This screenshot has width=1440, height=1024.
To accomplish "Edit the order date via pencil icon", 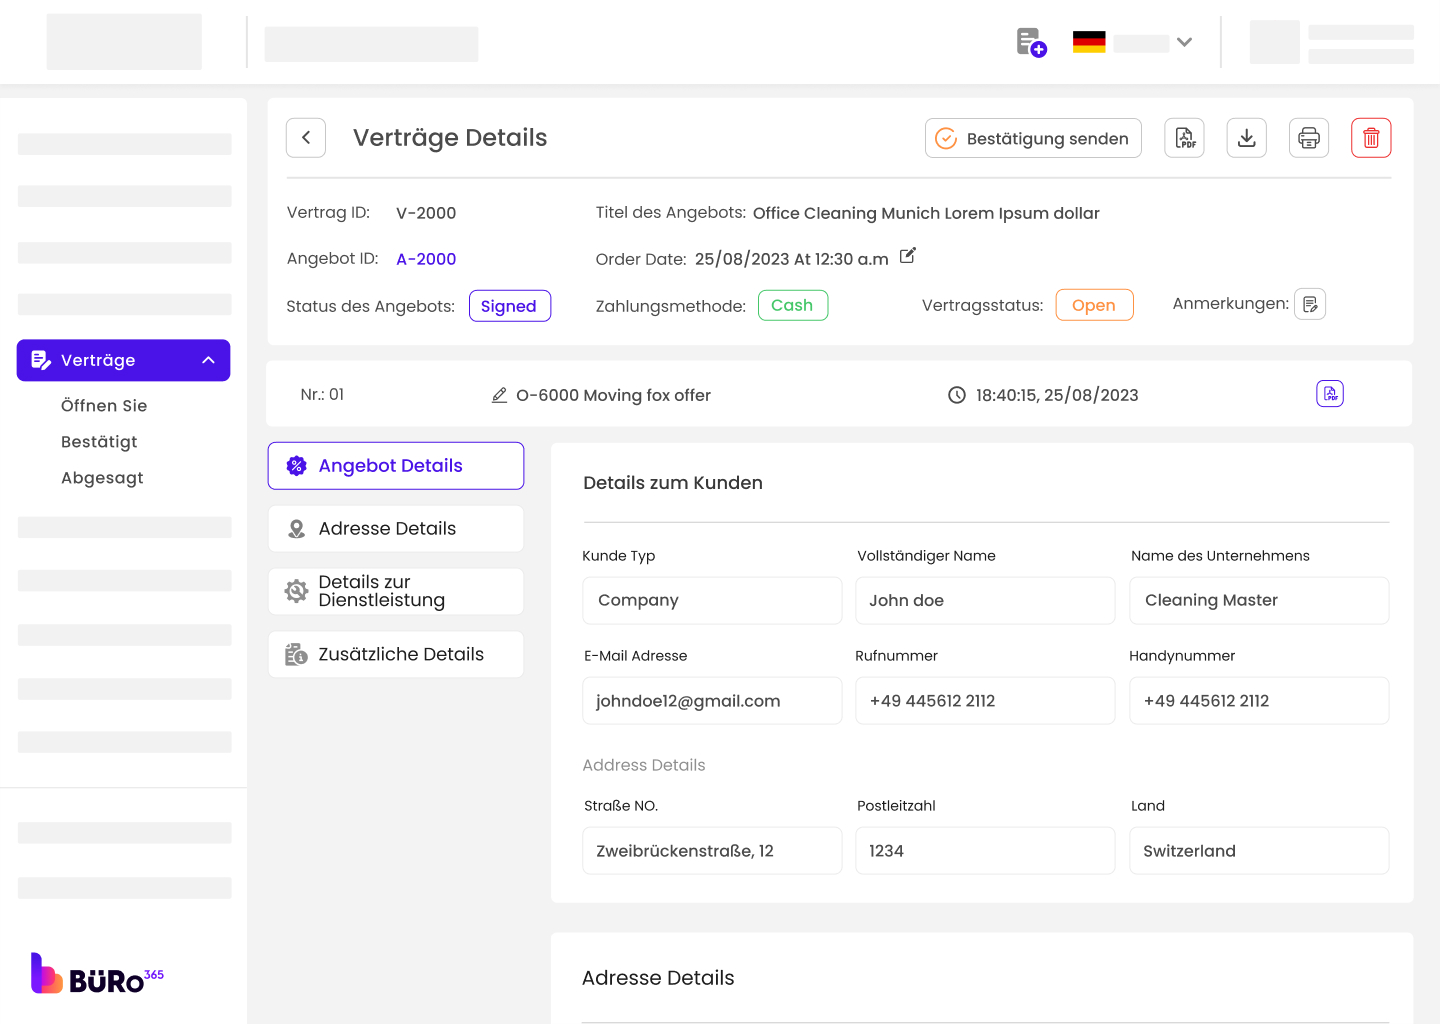I will [907, 256].
